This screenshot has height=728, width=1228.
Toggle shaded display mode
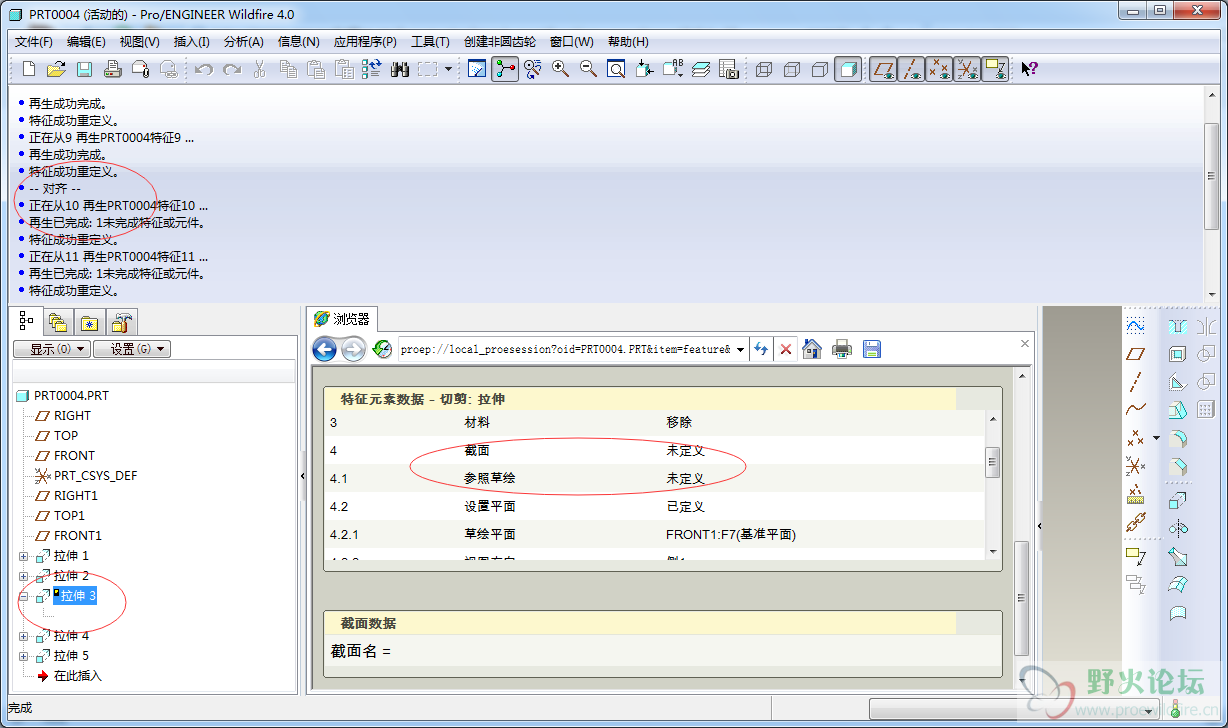pyautogui.click(x=848, y=69)
